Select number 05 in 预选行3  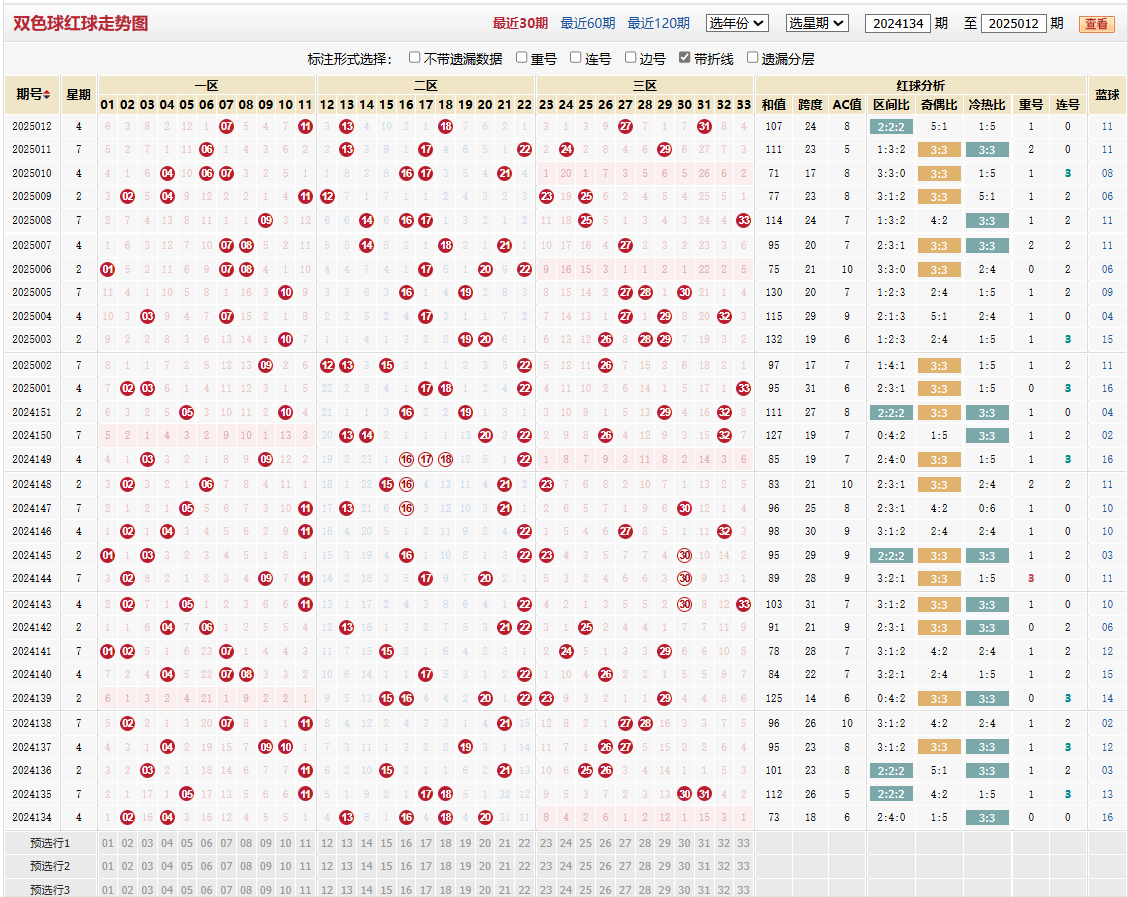(x=186, y=890)
